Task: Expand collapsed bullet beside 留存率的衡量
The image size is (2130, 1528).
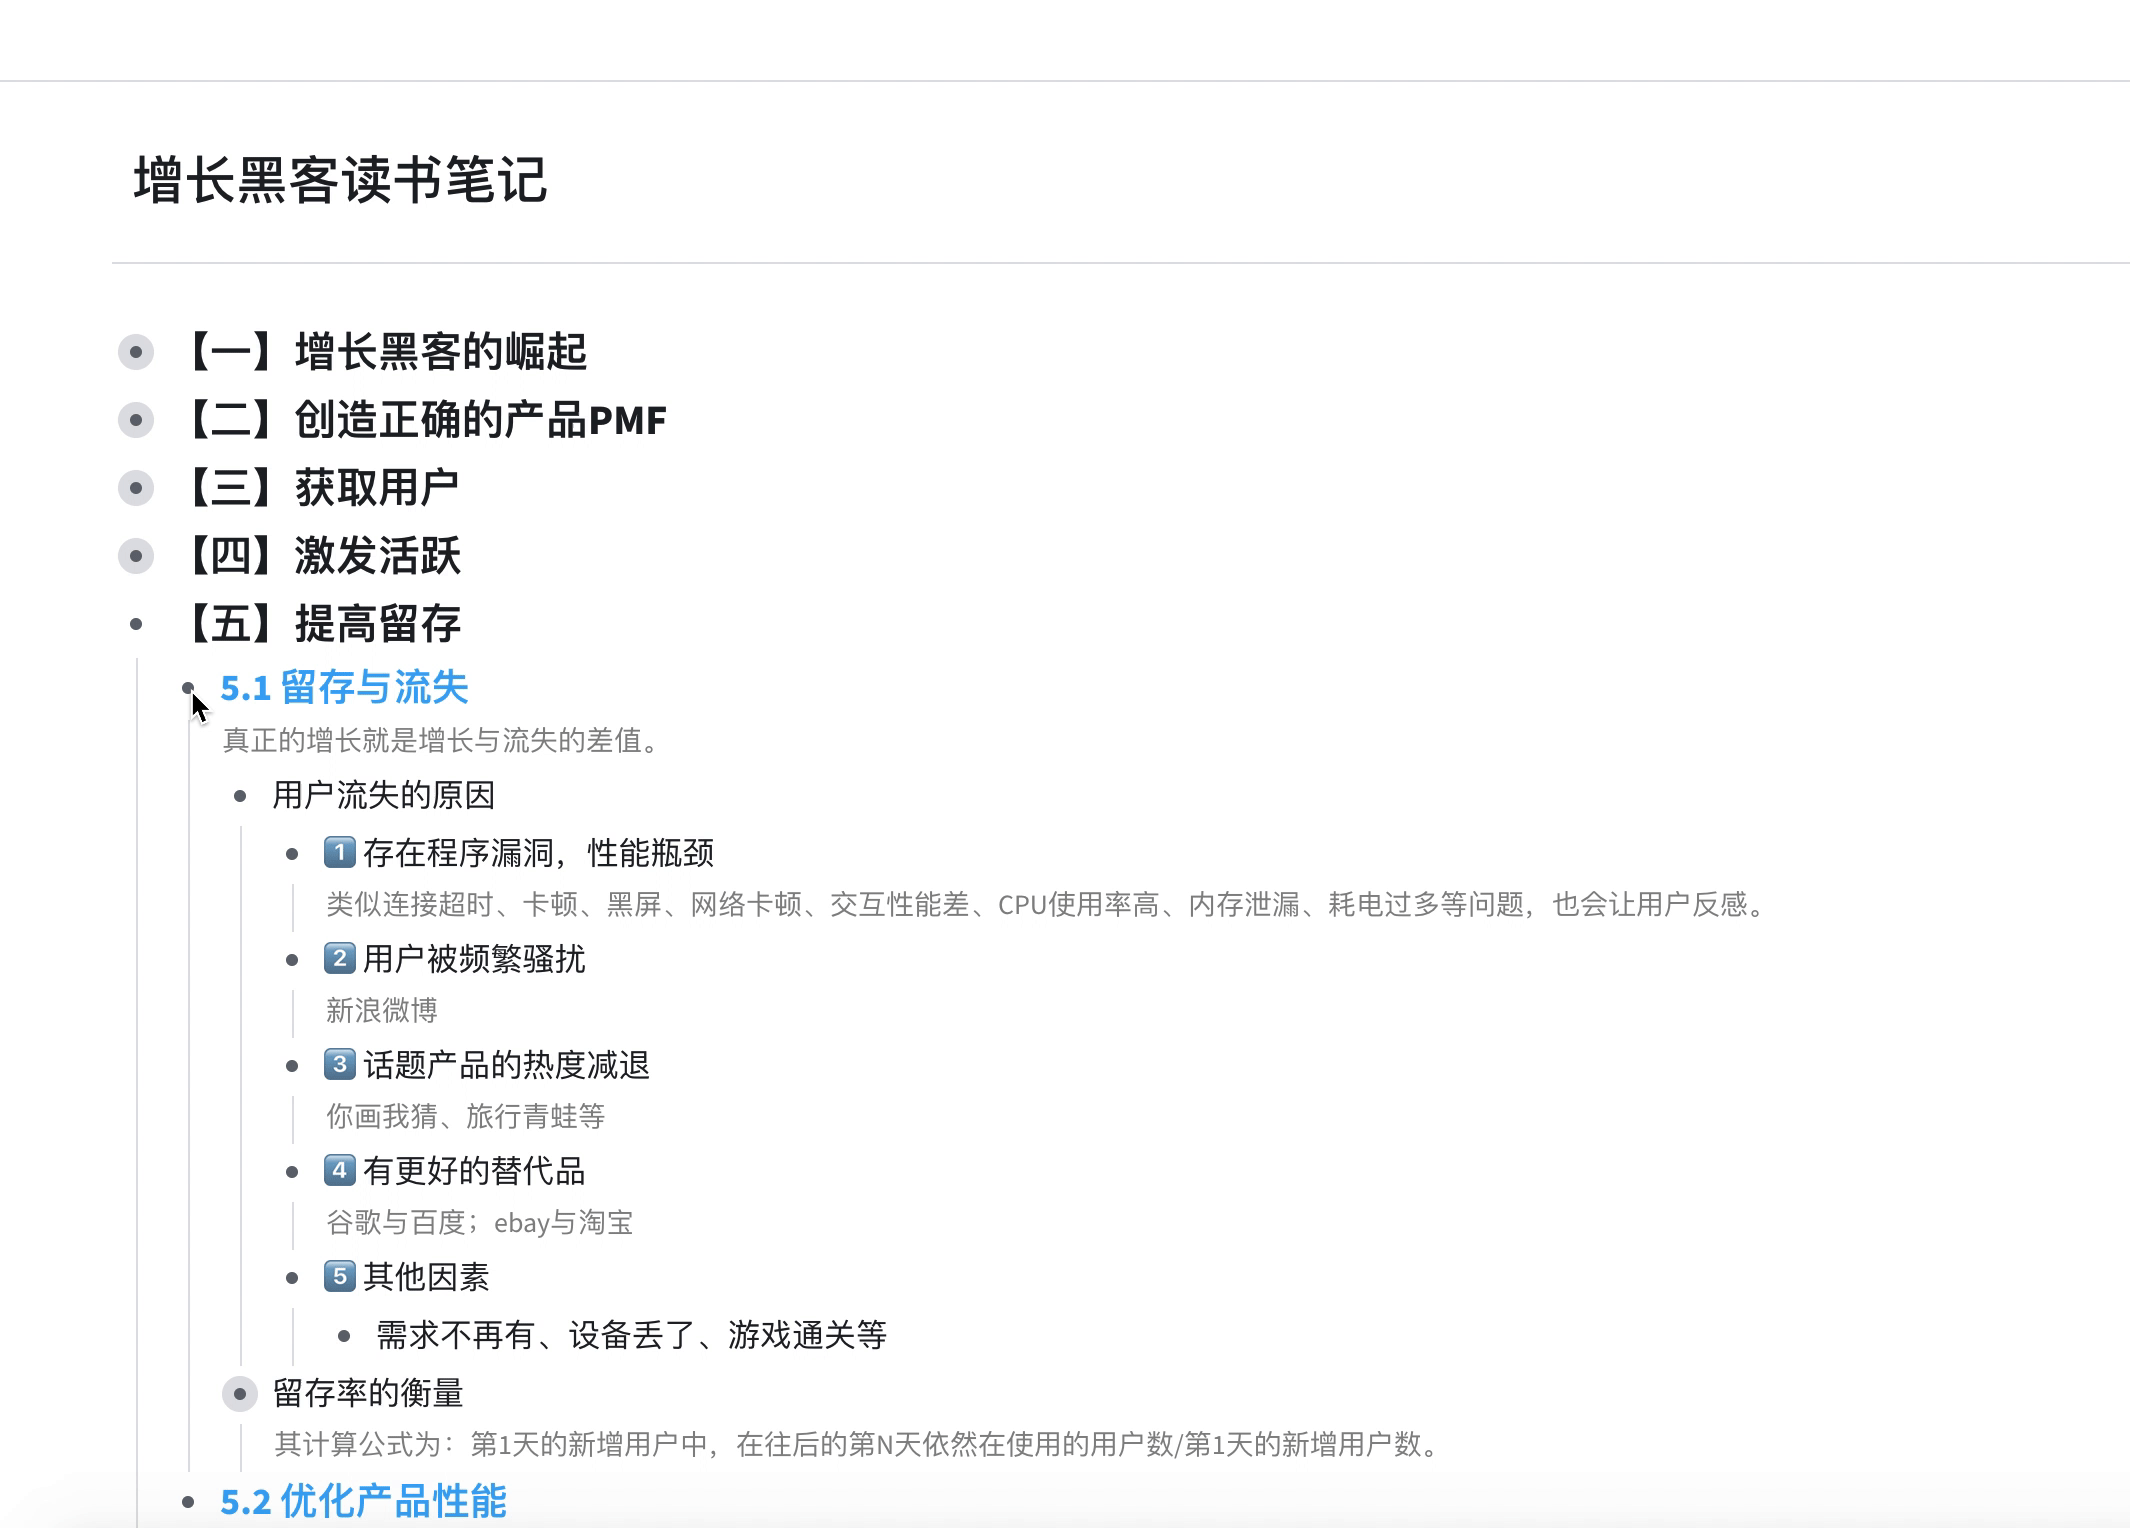Action: point(240,1394)
